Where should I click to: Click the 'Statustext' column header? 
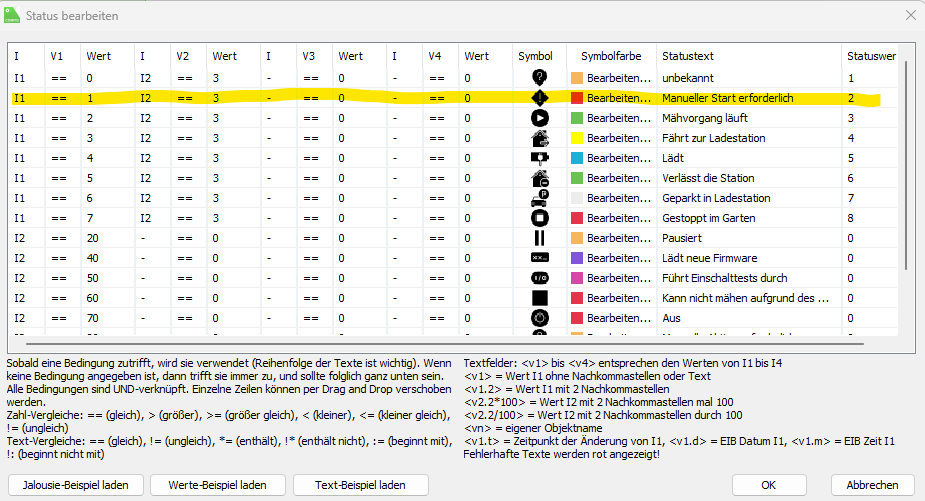tap(749, 56)
